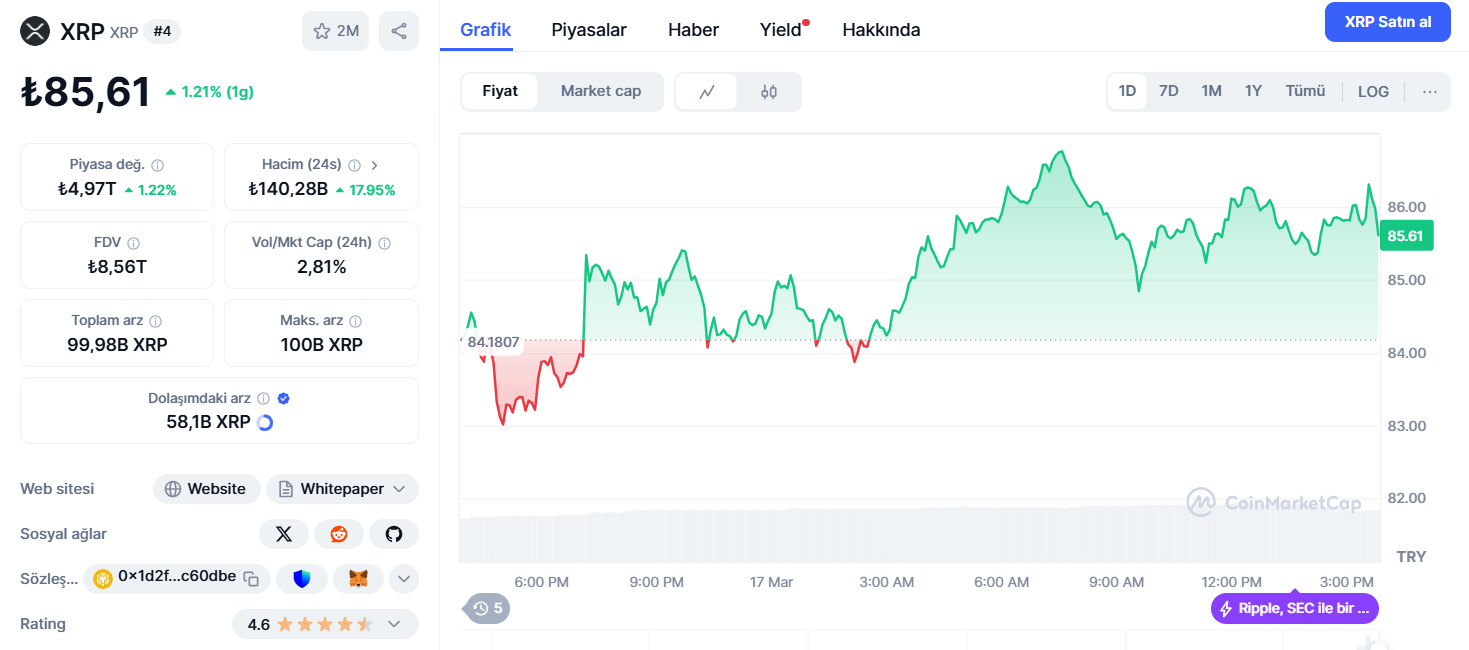Viewport: 1469px width, 650px height.
Task: Click the XRP Satın al button
Action: (x=1388, y=22)
